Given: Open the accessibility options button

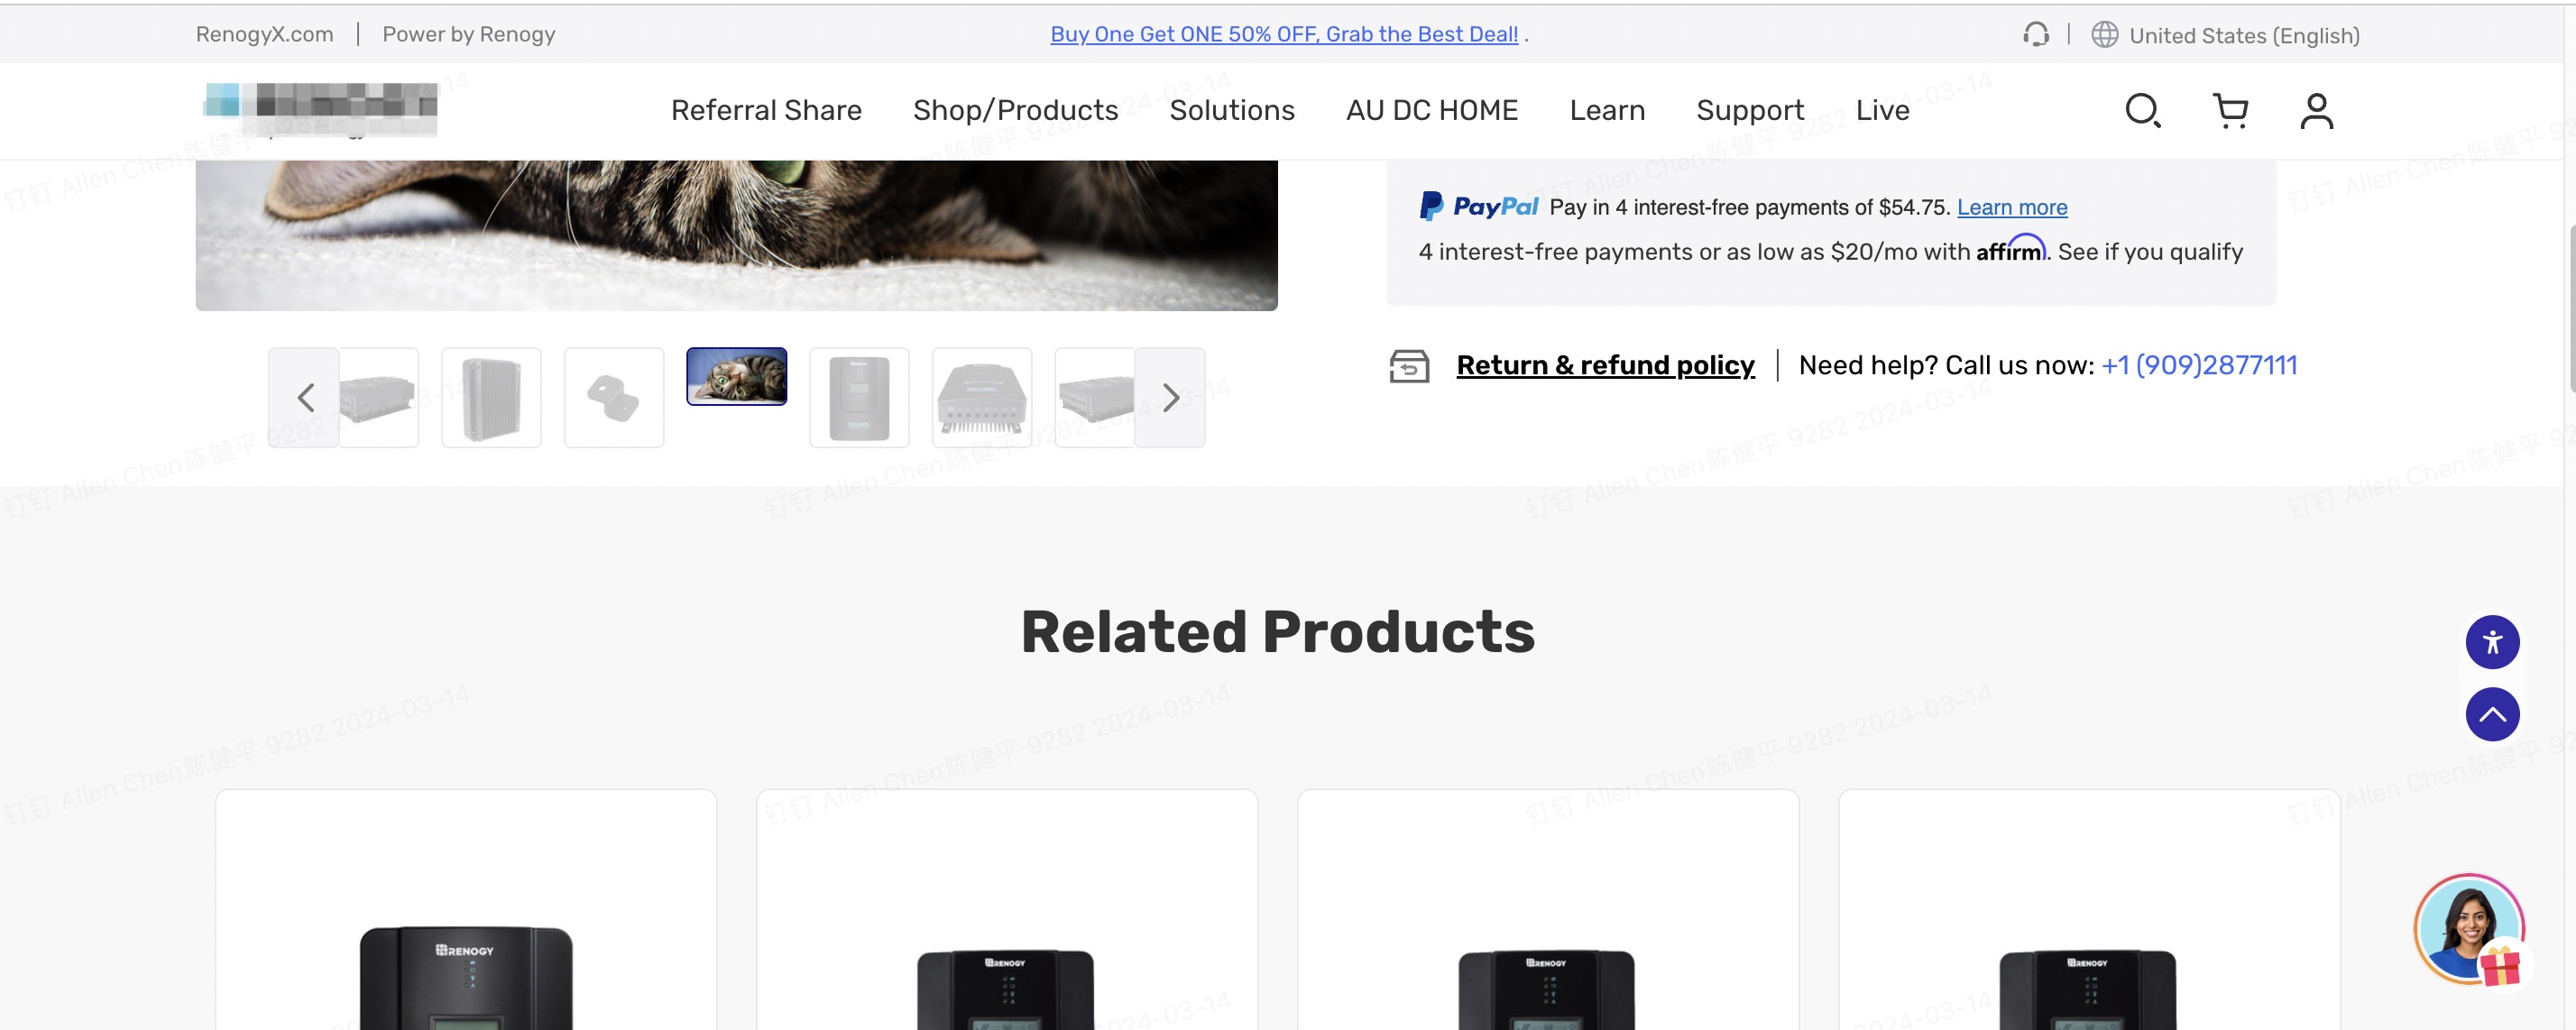Looking at the screenshot, I should tap(2491, 642).
